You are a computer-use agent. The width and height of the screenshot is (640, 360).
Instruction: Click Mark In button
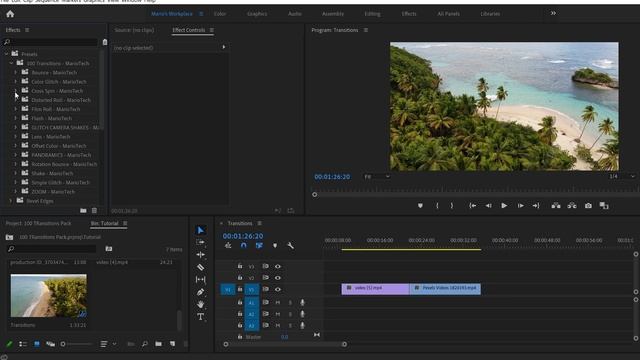437,206
